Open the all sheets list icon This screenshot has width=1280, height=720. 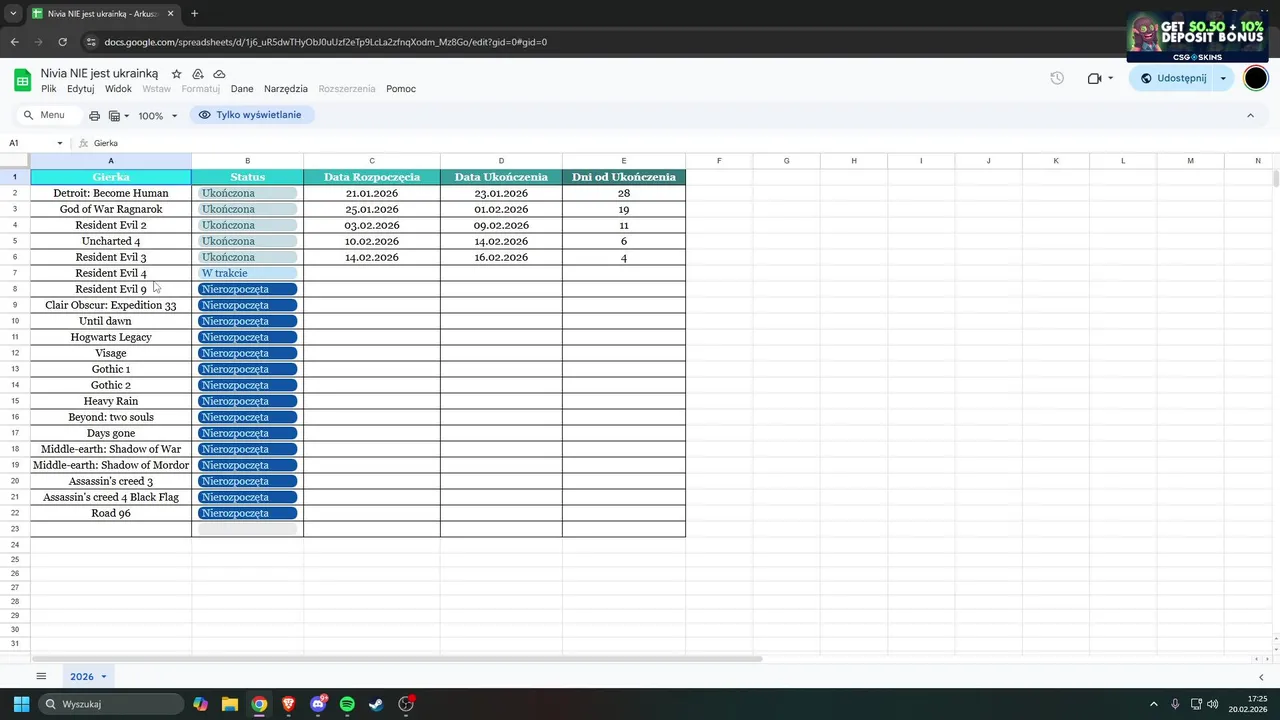tap(41, 677)
